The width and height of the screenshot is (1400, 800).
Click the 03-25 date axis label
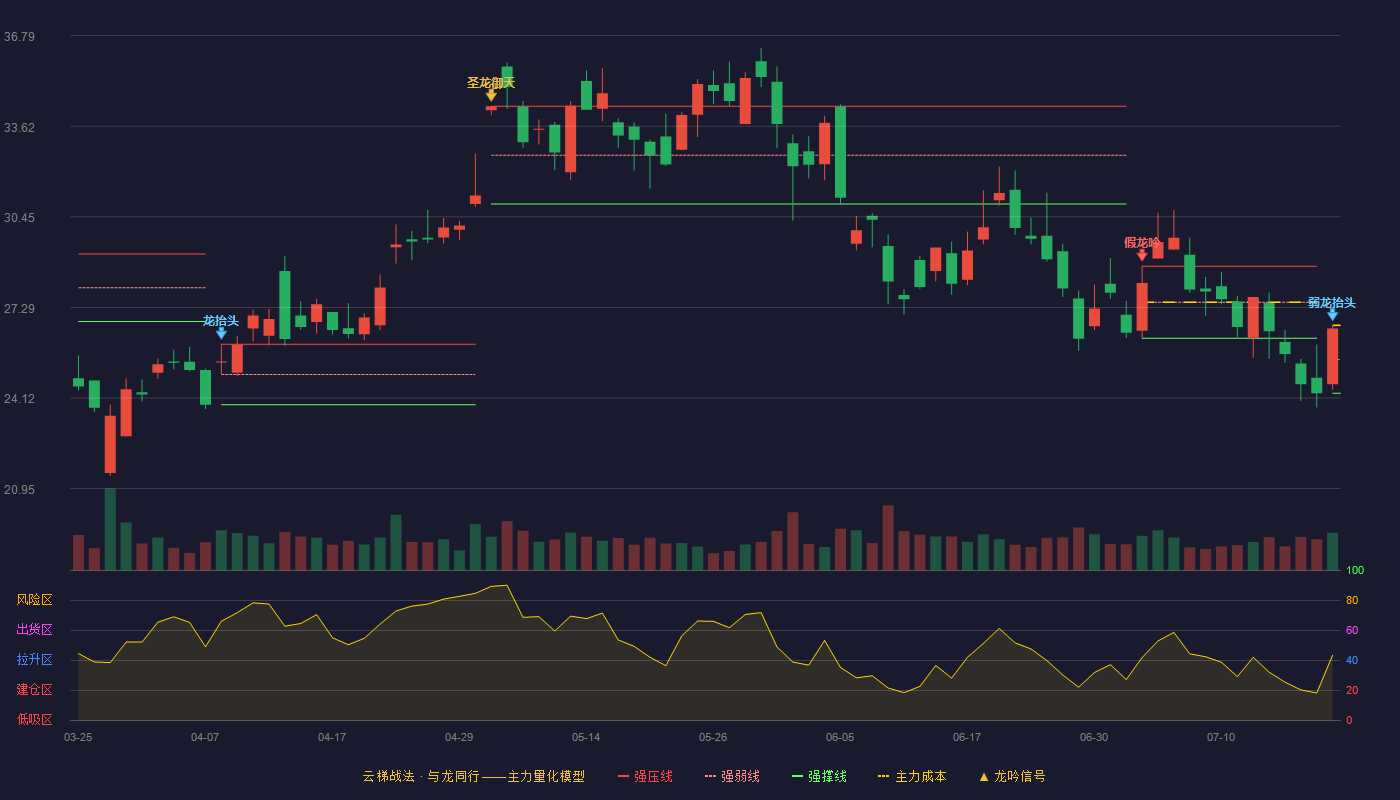78,737
